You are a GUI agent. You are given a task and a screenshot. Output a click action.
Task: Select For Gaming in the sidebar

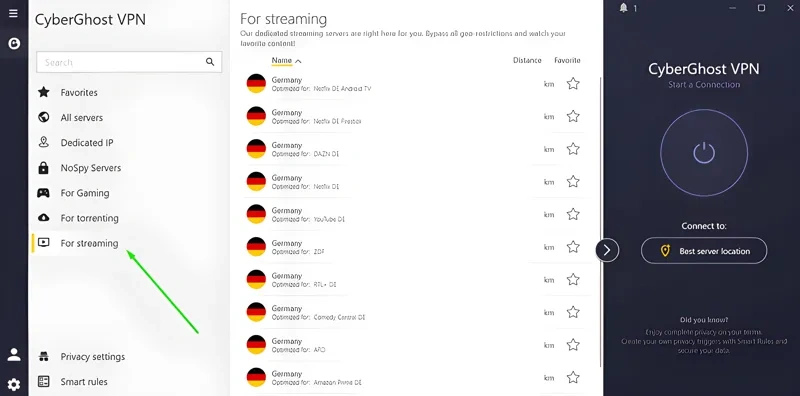(x=85, y=193)
